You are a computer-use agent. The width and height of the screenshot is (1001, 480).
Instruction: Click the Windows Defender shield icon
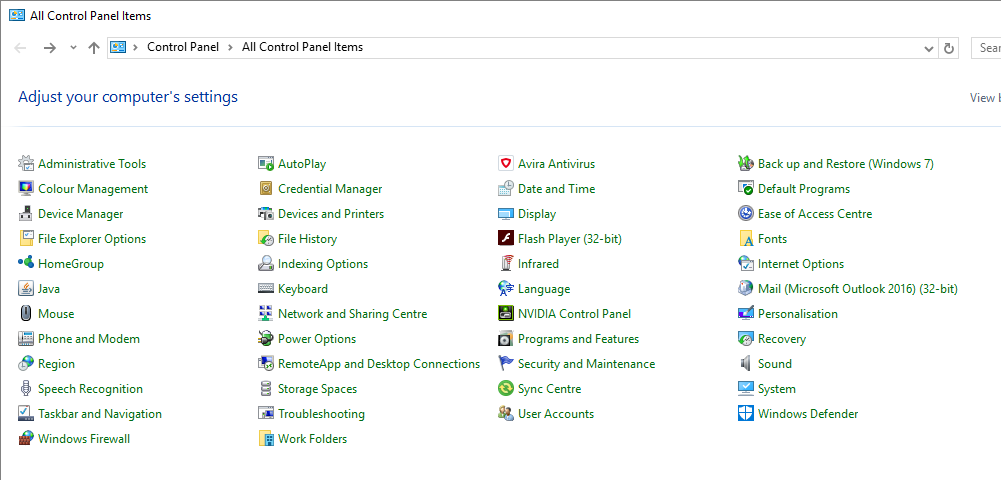pos(746,414)
